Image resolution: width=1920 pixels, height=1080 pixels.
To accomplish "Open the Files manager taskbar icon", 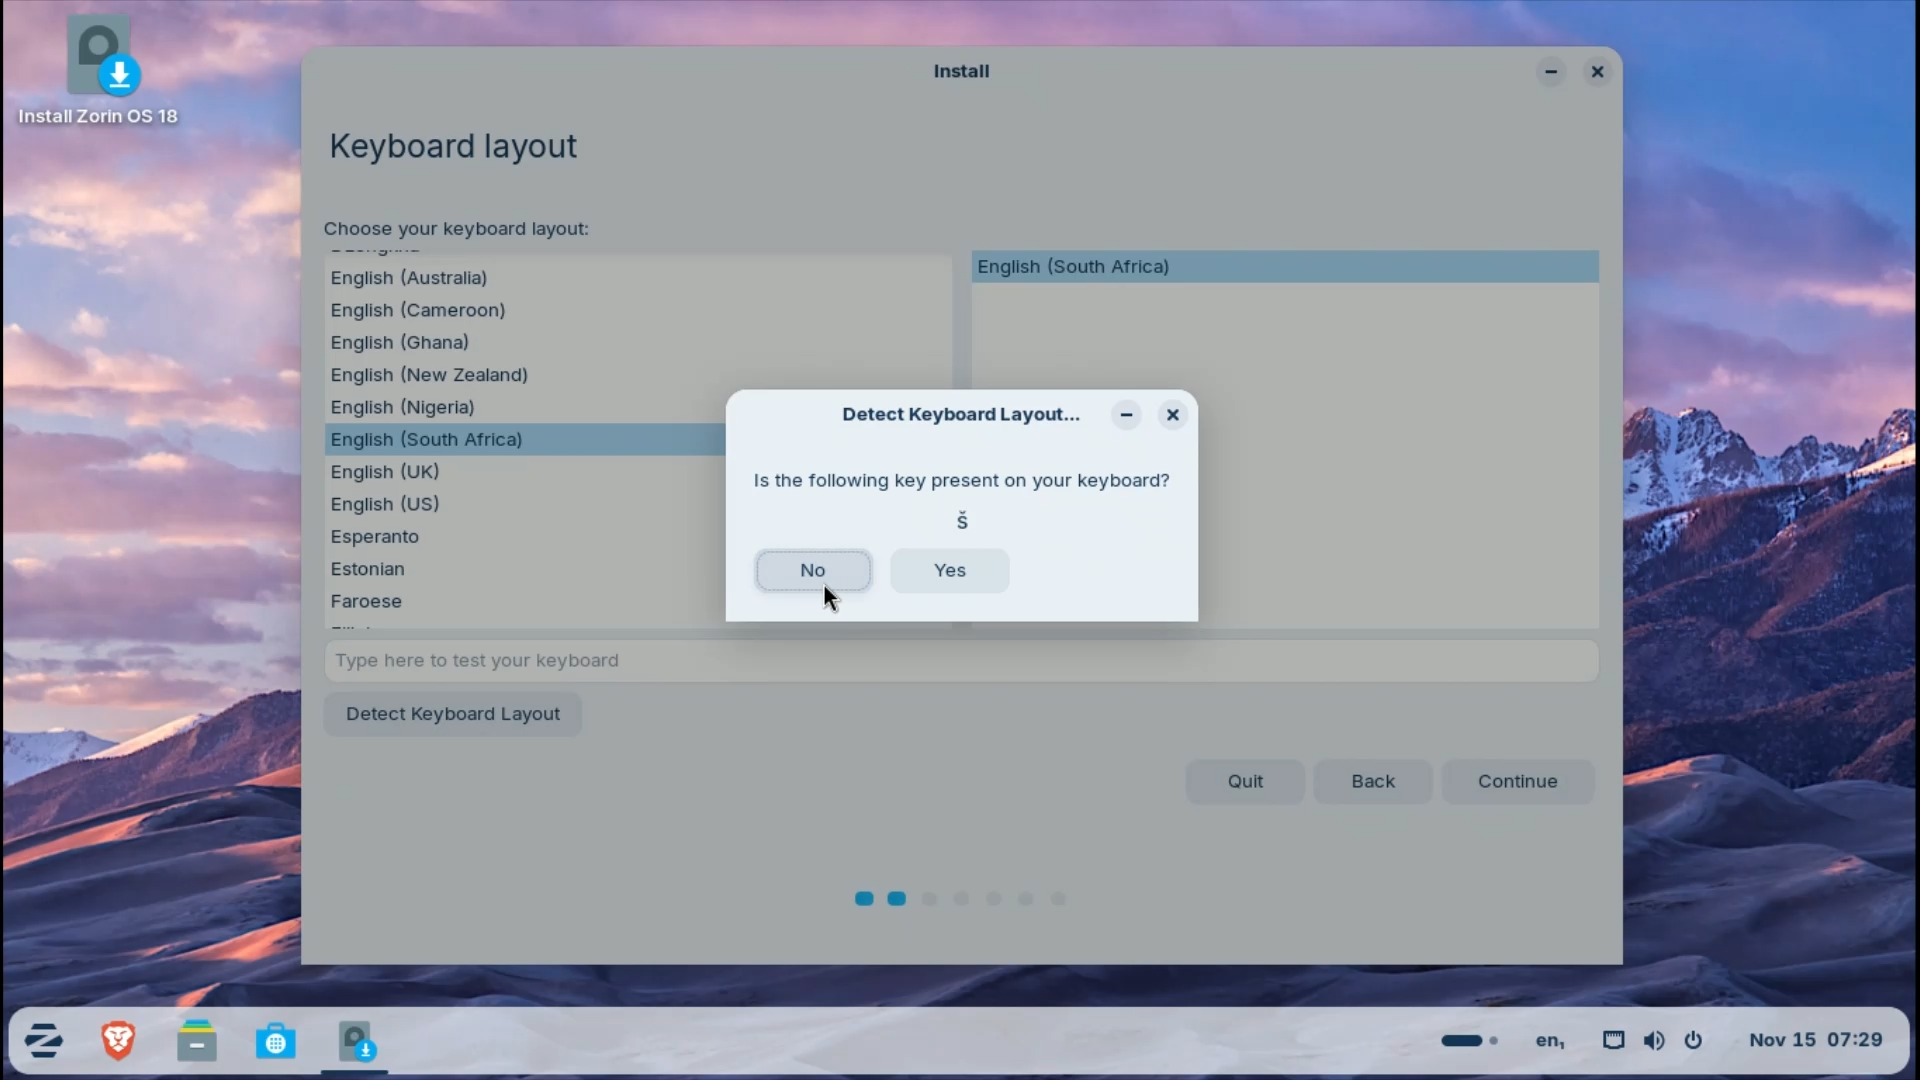I will [197, 1040].
